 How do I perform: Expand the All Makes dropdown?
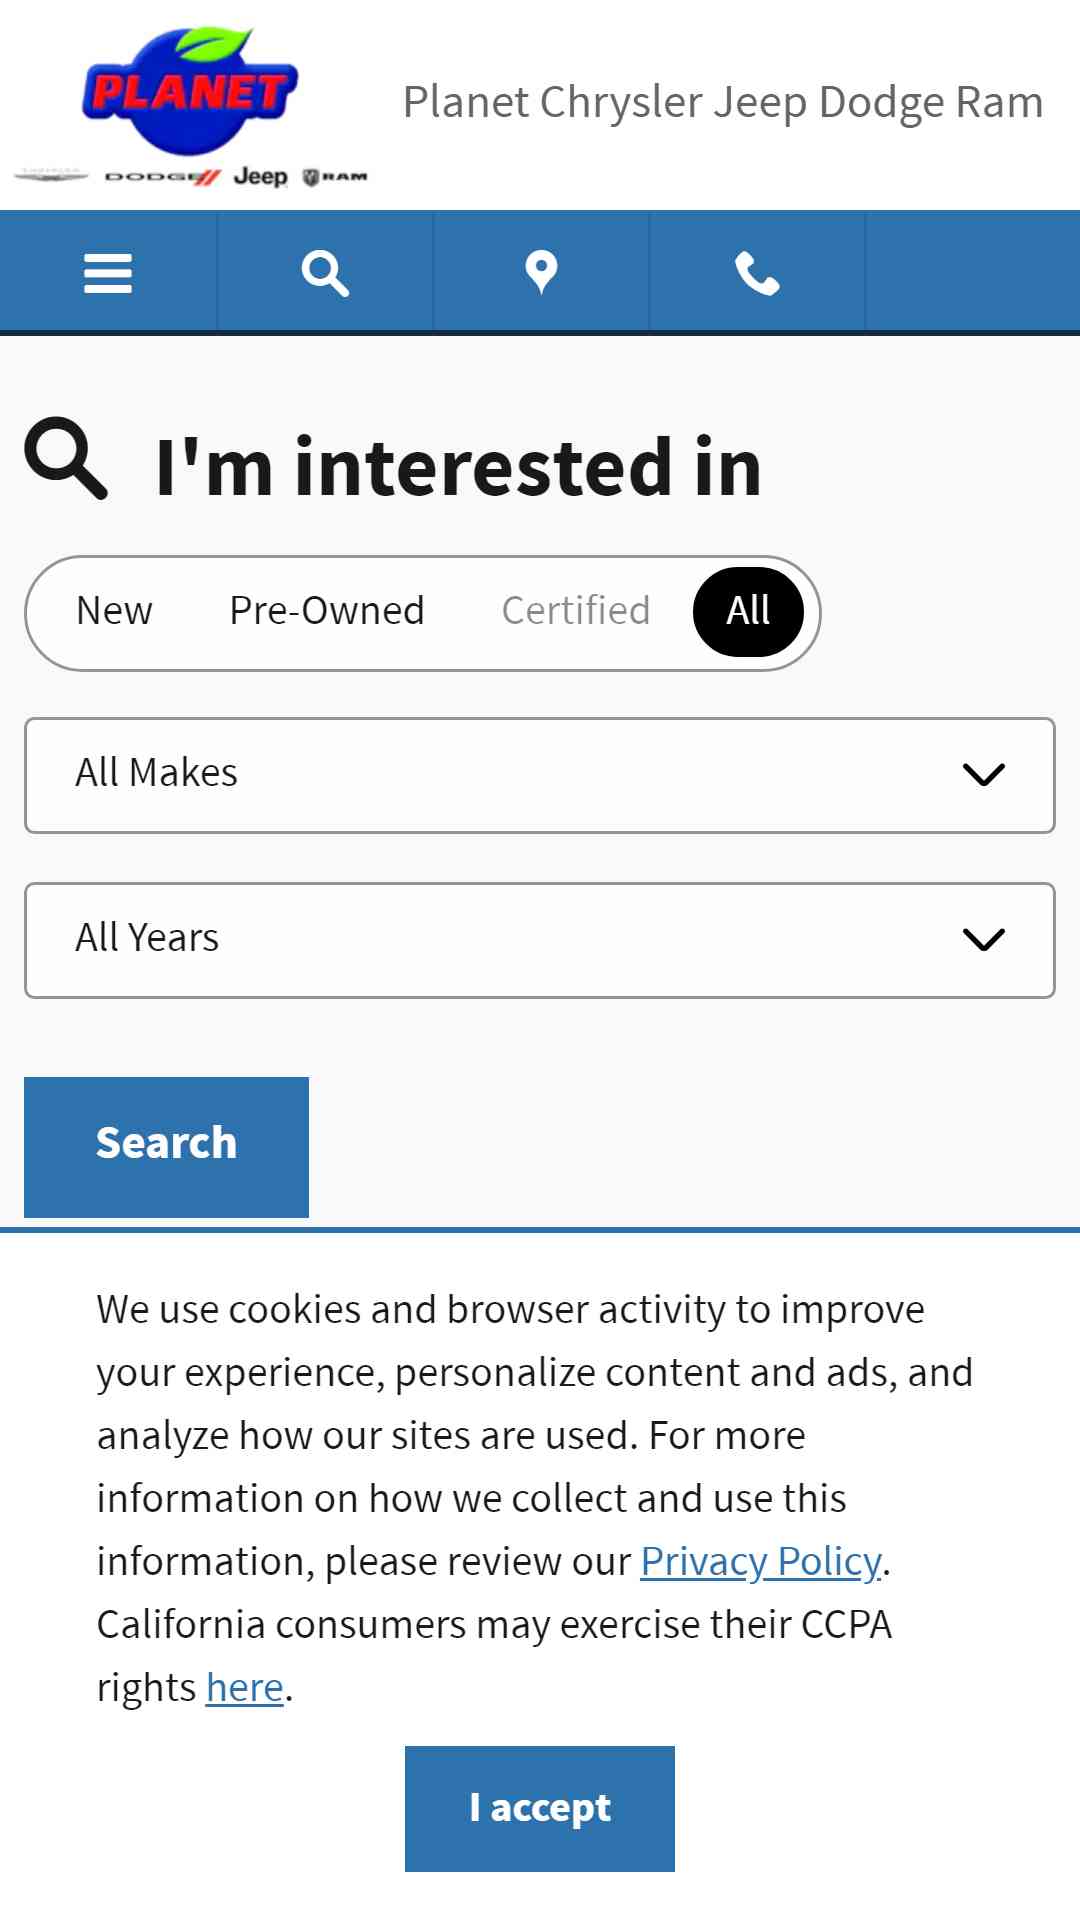click(x=540, y=775)
